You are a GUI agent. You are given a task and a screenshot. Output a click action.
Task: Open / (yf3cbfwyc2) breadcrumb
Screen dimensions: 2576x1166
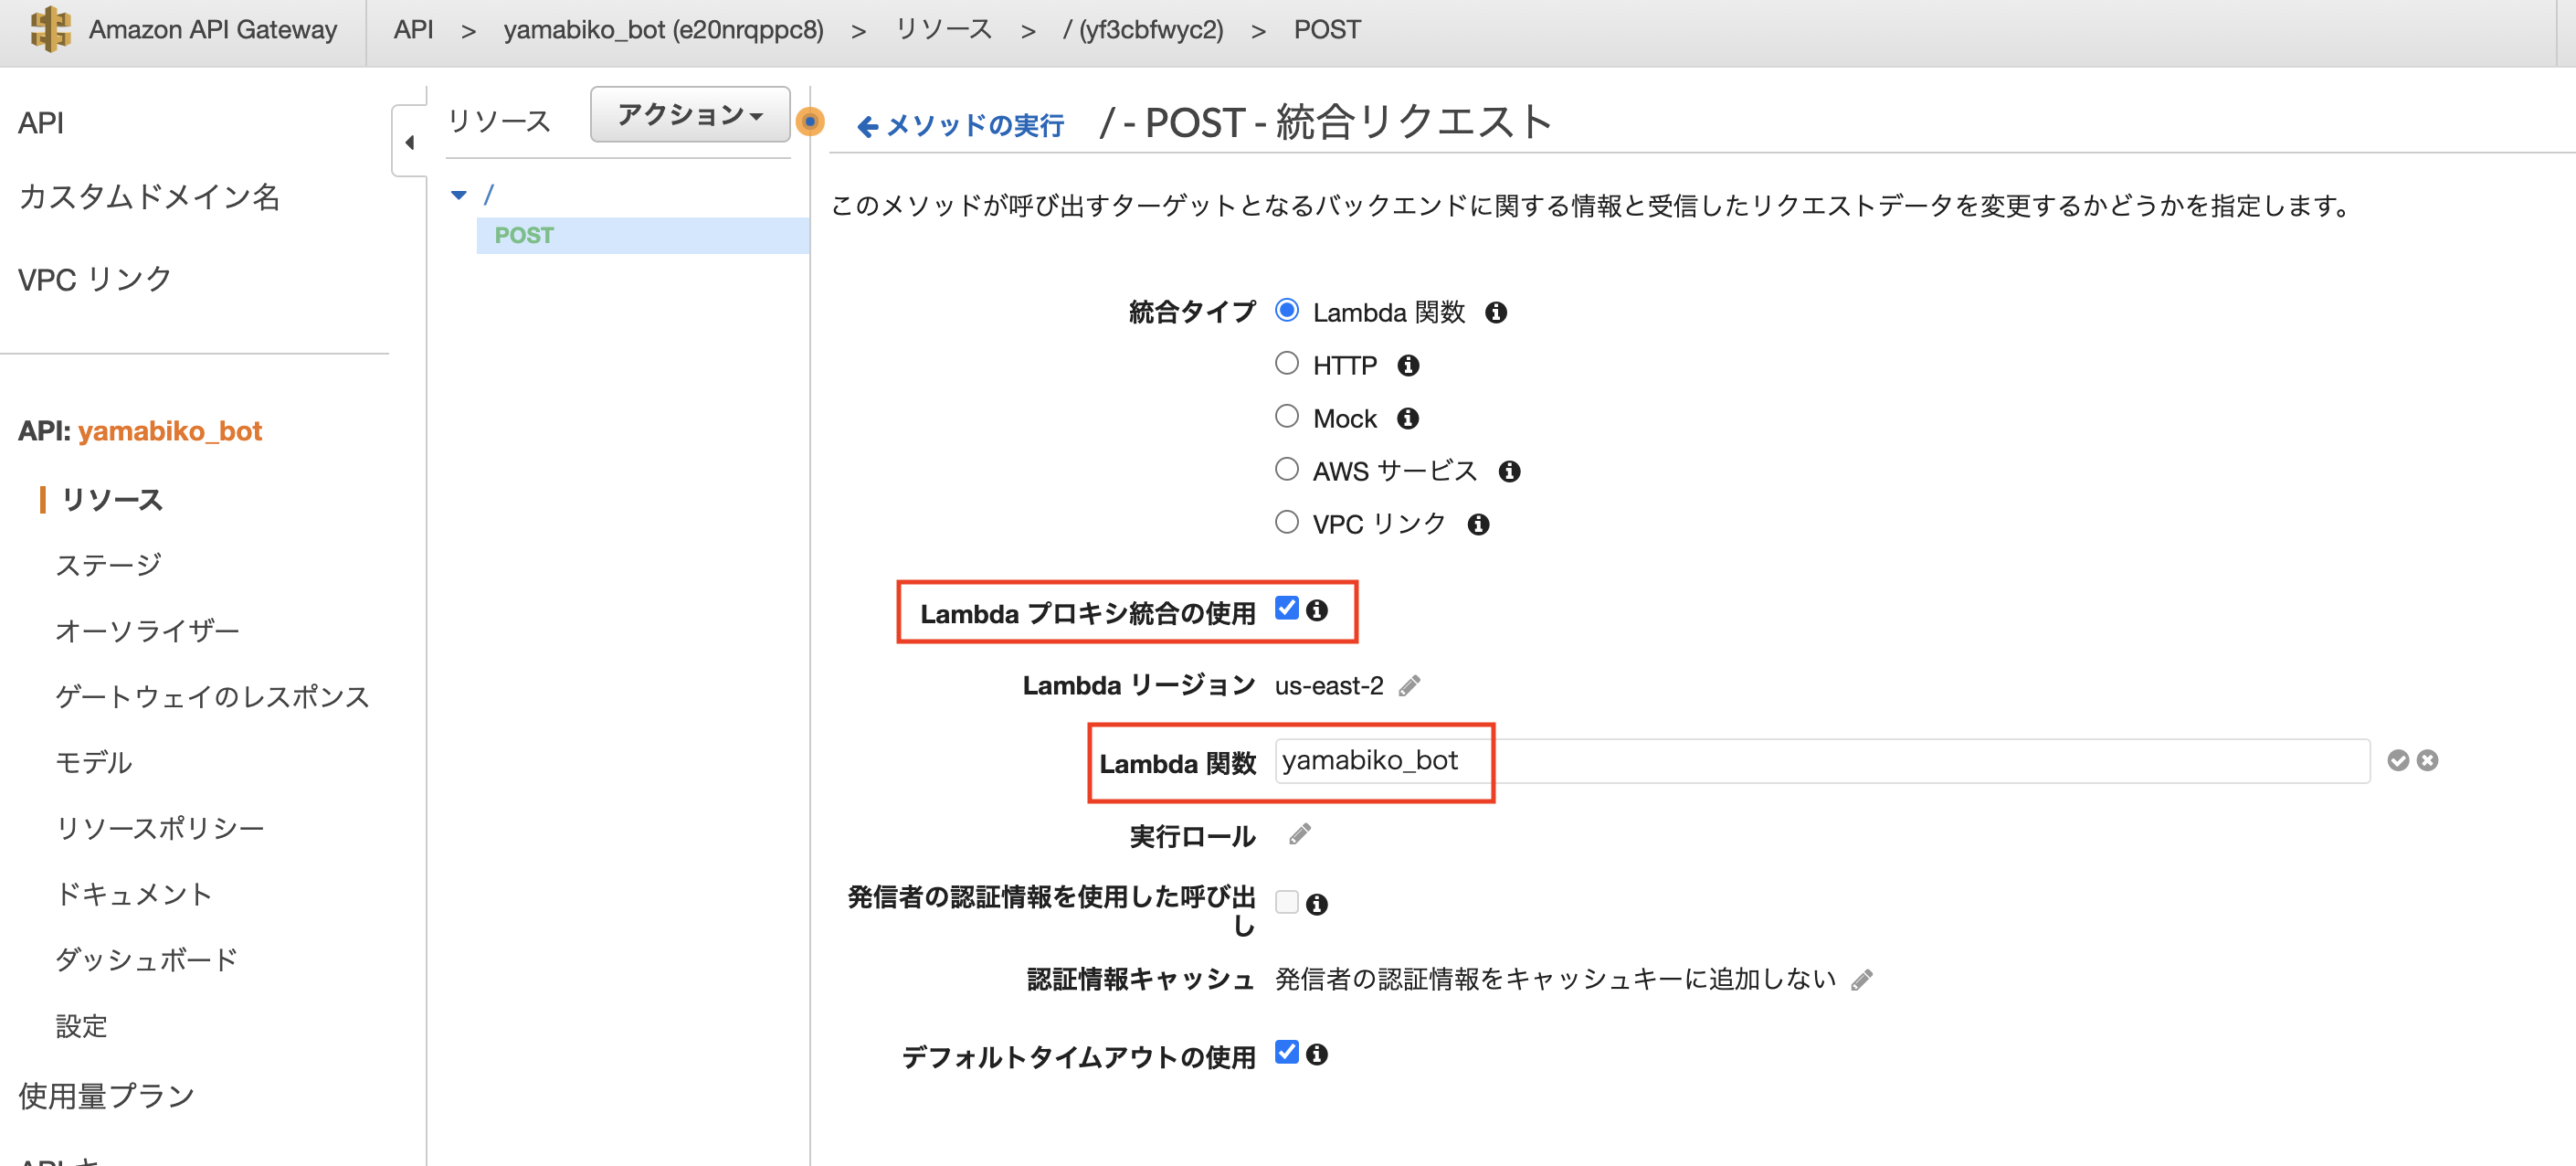pyautogui.click(x=1143, y=30)
